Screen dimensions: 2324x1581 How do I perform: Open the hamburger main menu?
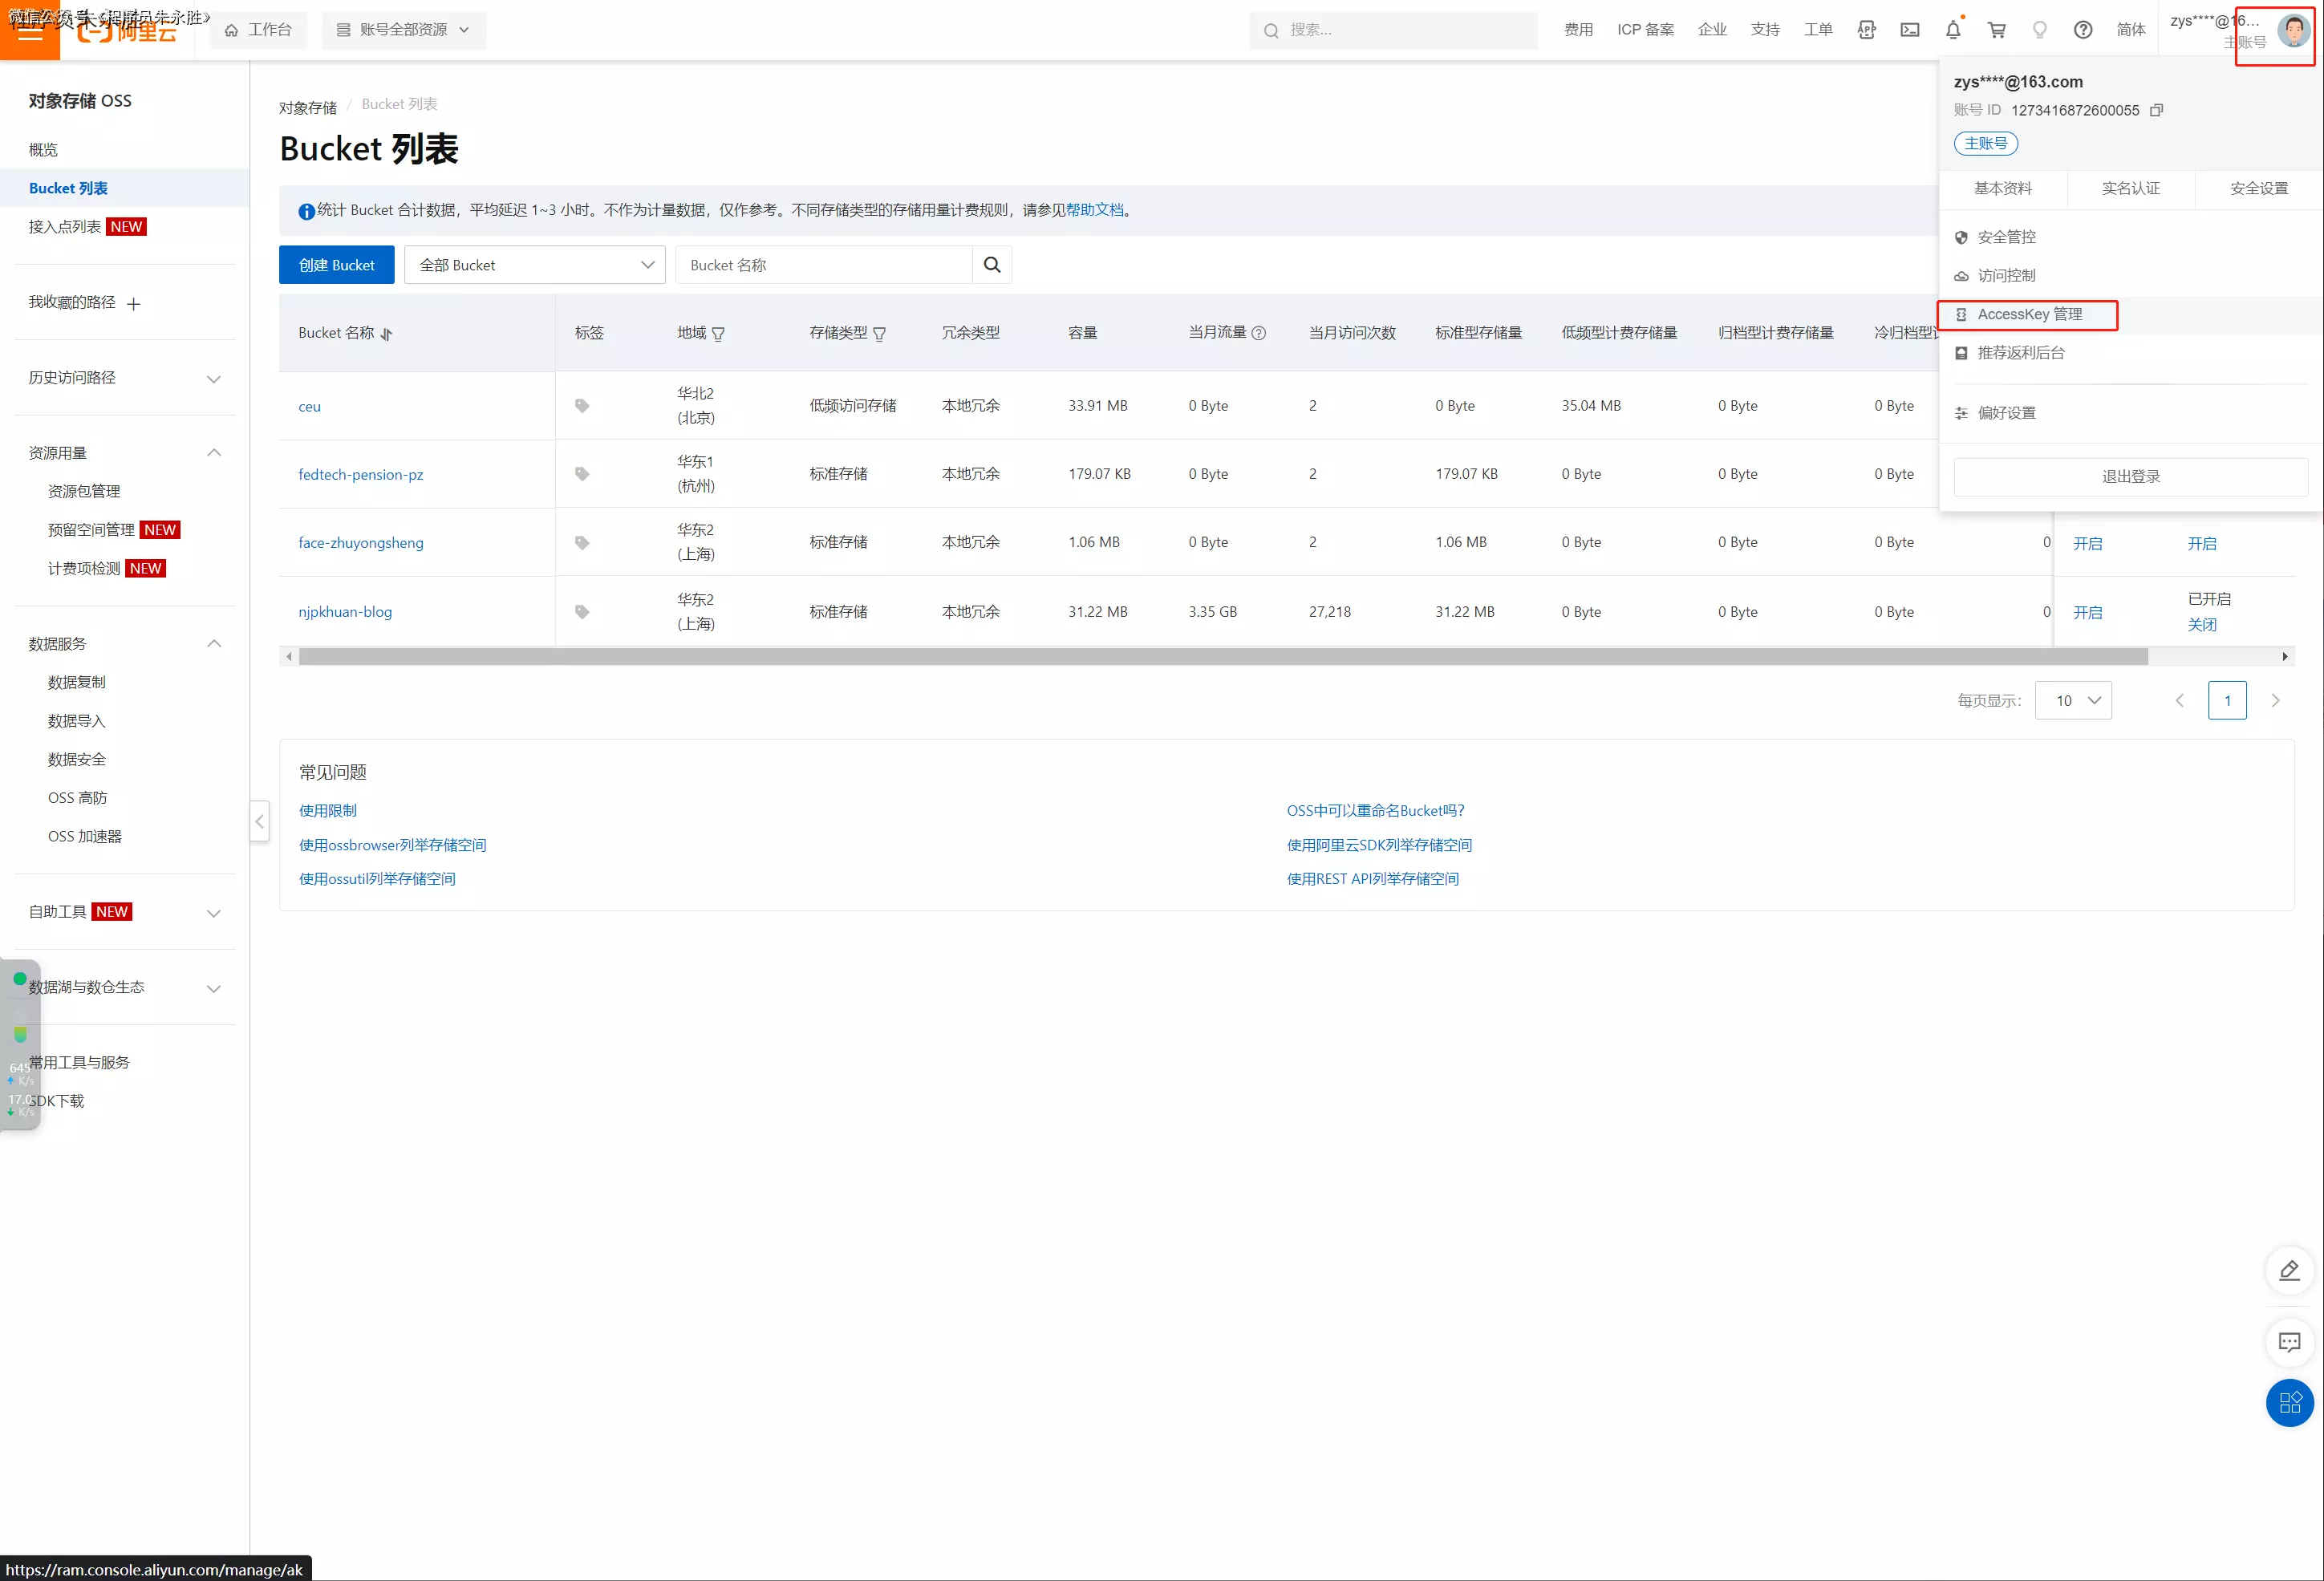pos(30,30)
